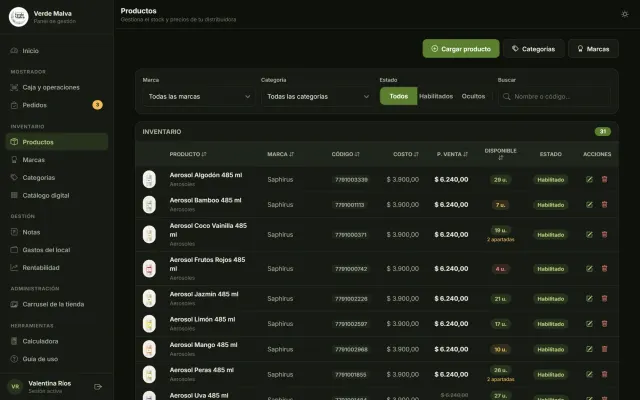Delete the Aerosol Limón 485 ml product
This screenshot has height=400, width=640.
pos(604,324)
